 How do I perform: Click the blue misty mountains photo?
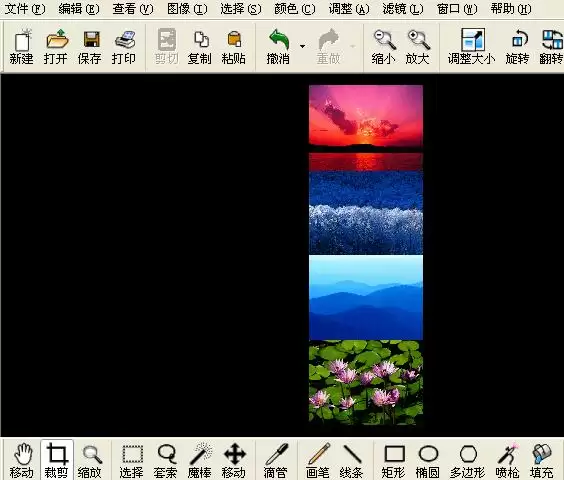tap(366, 298)
